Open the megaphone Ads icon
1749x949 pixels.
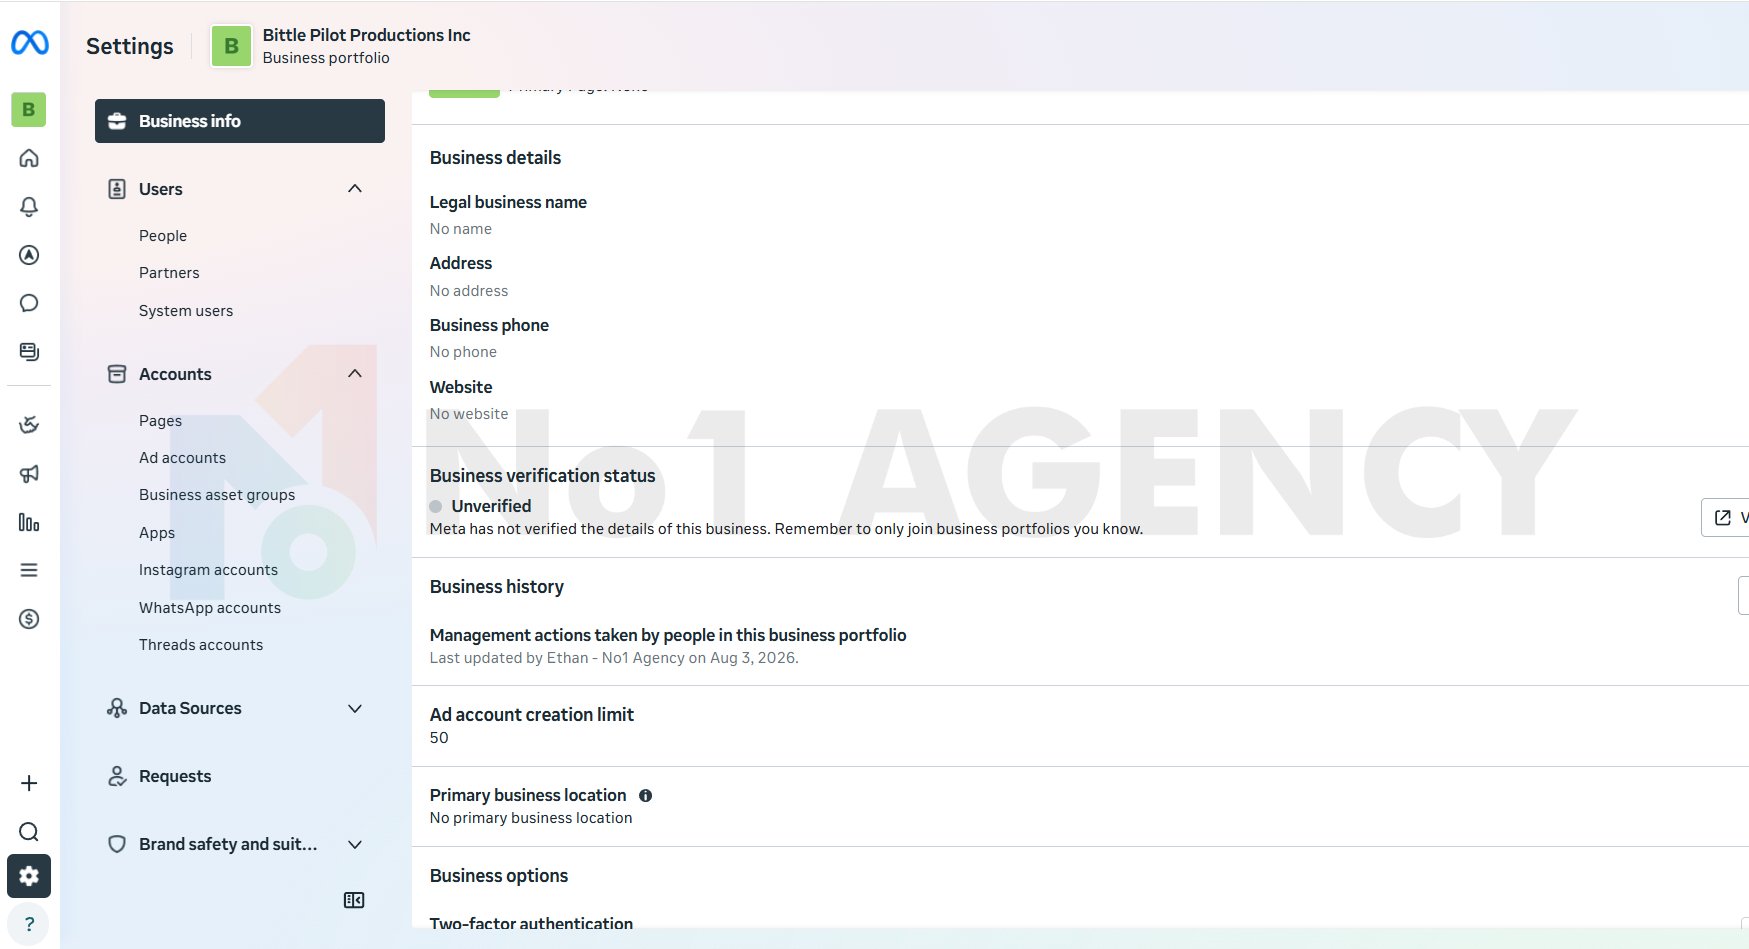[29, 474]
